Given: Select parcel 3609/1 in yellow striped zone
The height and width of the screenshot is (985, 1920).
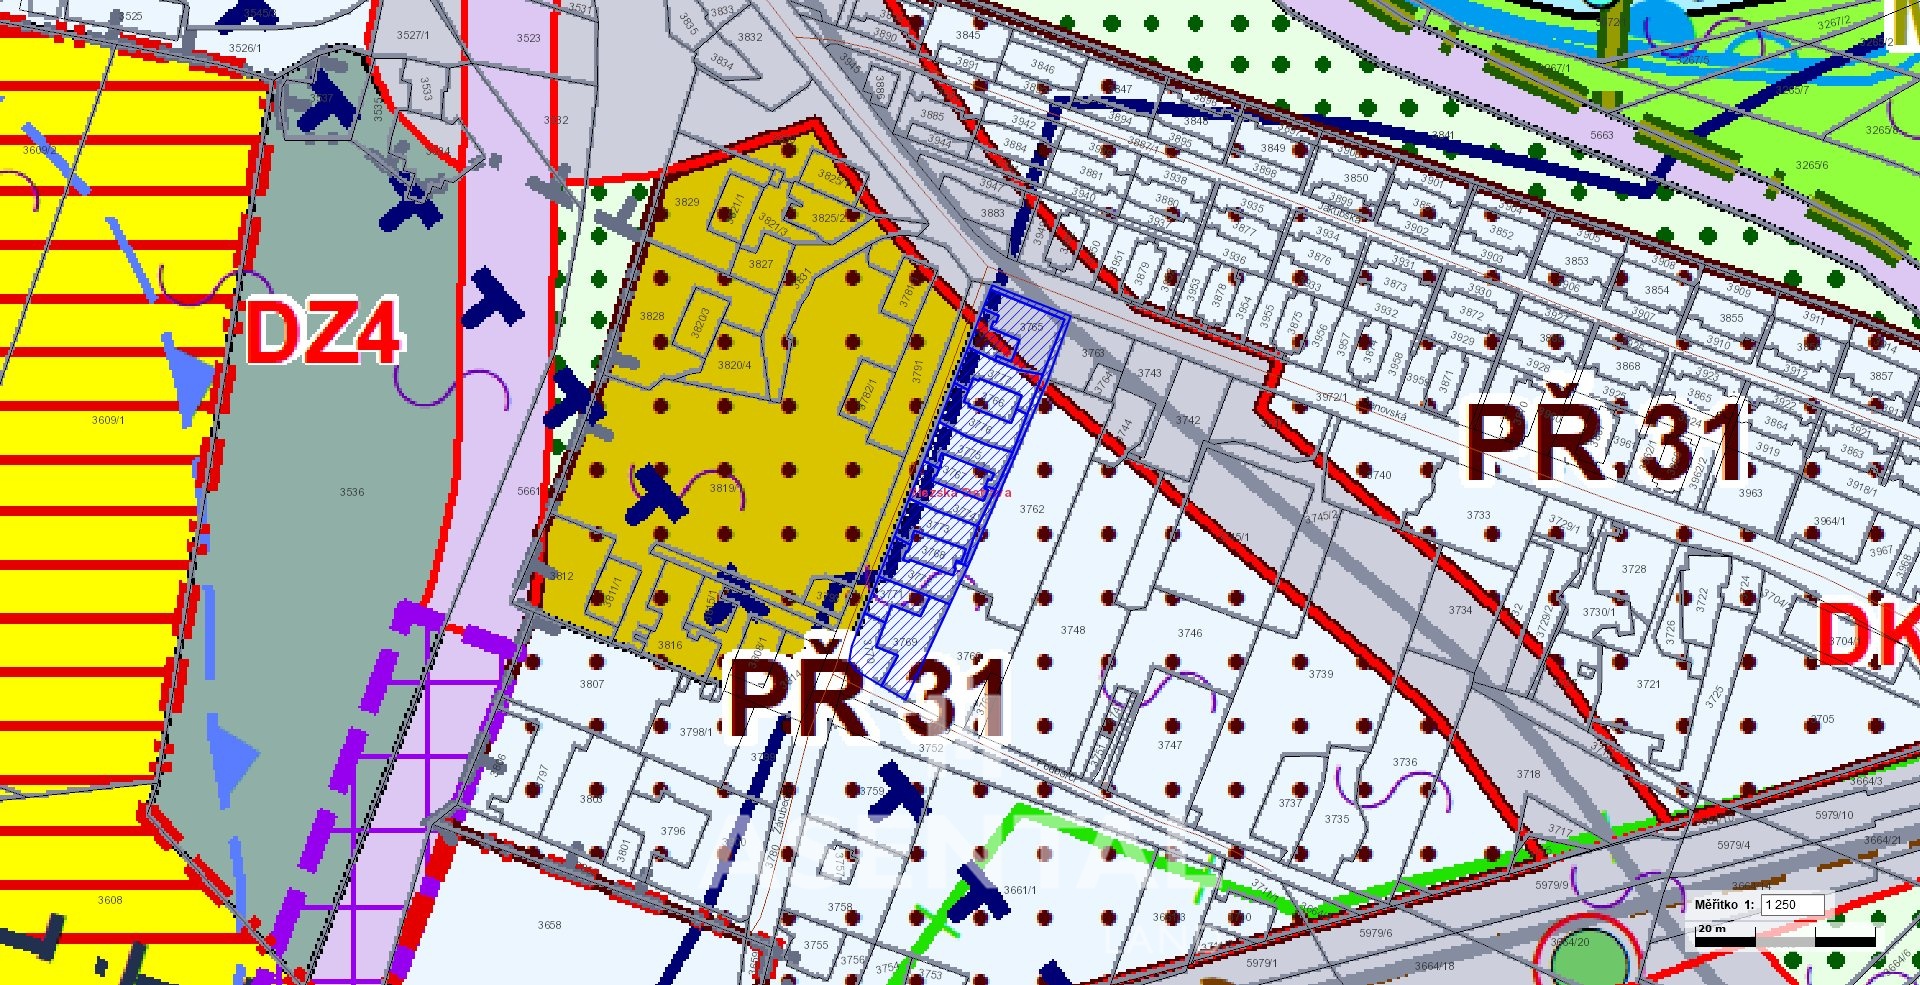Looking at the screenshot, I should tap(108, 421).
